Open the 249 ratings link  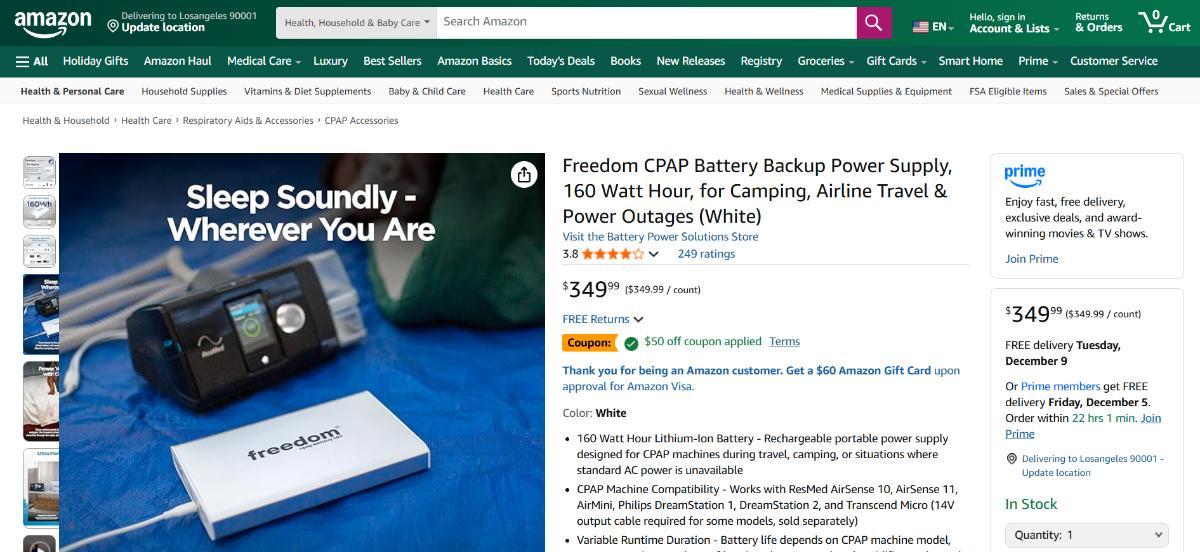pyautogui.click(x=706, y=254)
